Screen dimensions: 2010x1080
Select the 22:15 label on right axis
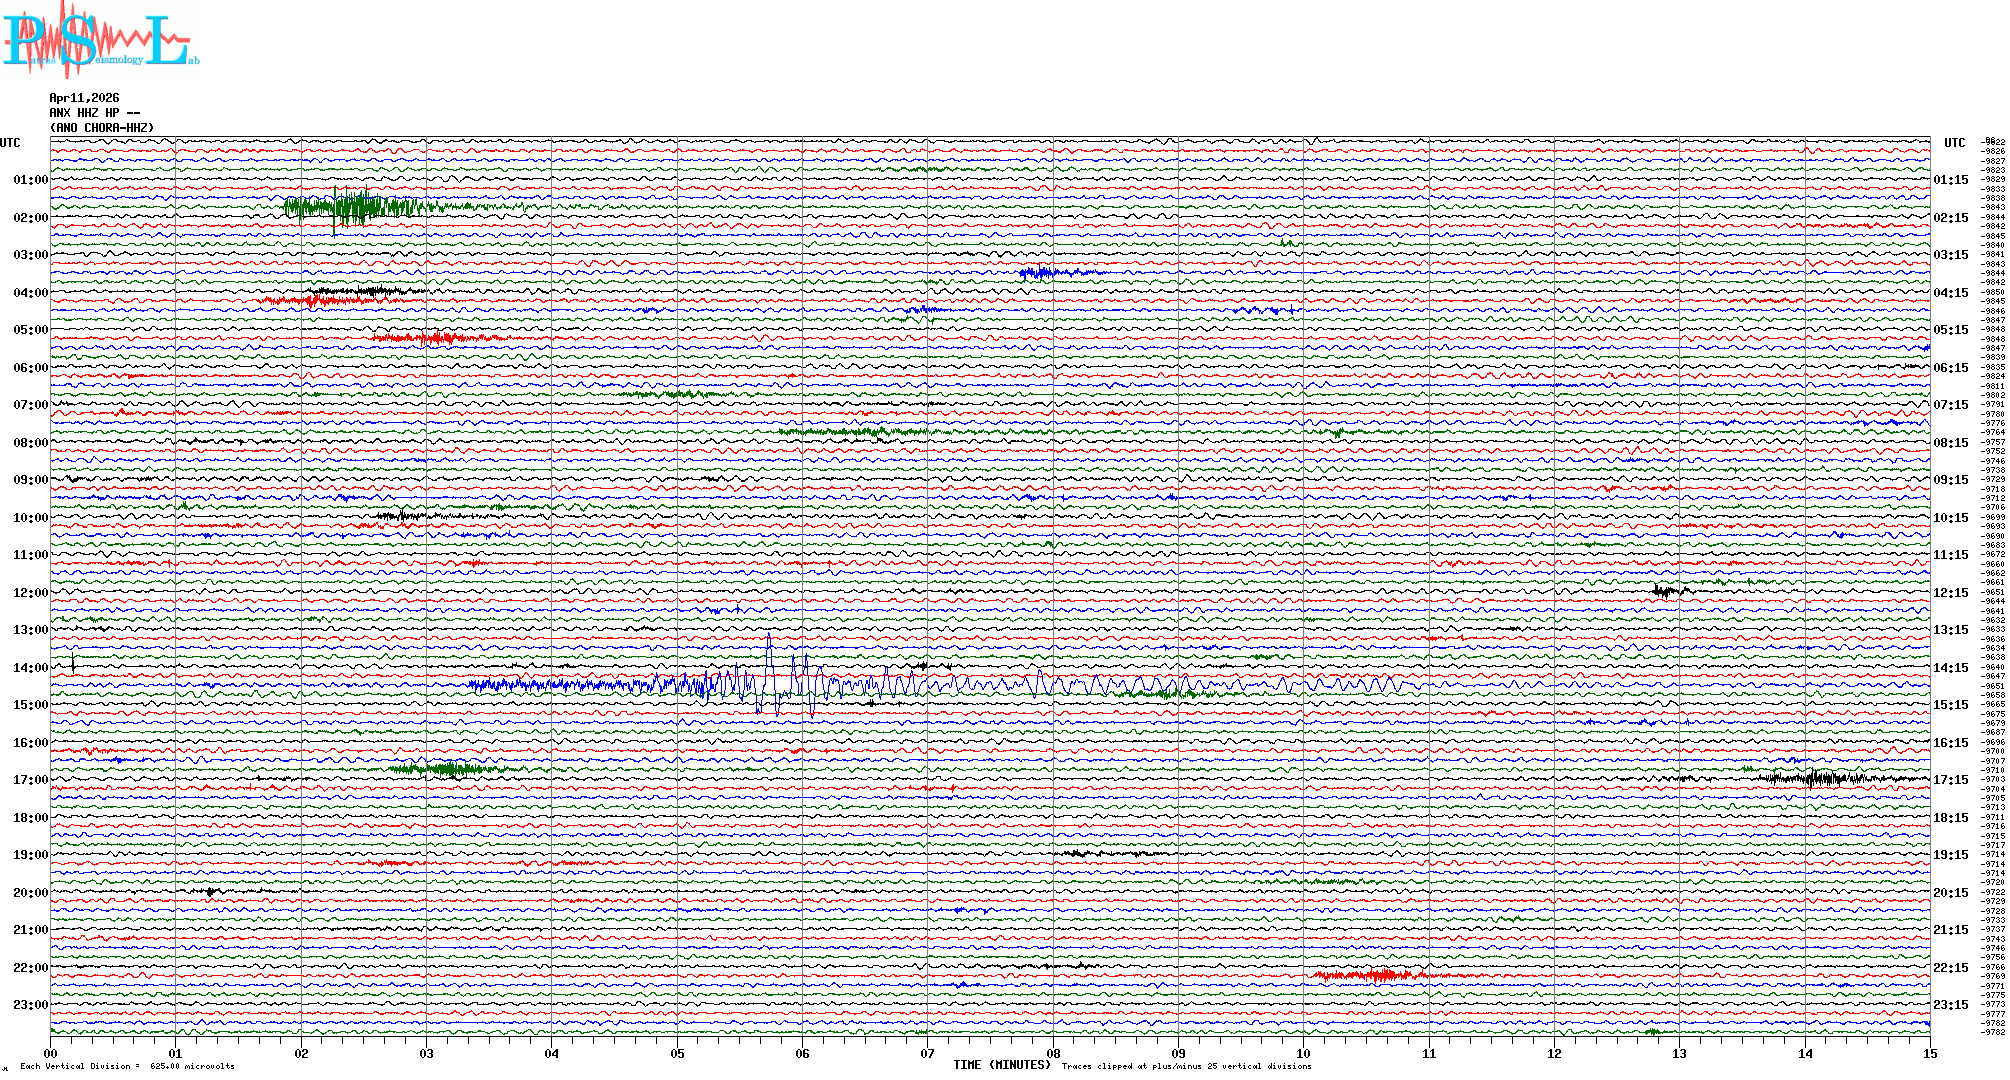tap(1950, 968)
